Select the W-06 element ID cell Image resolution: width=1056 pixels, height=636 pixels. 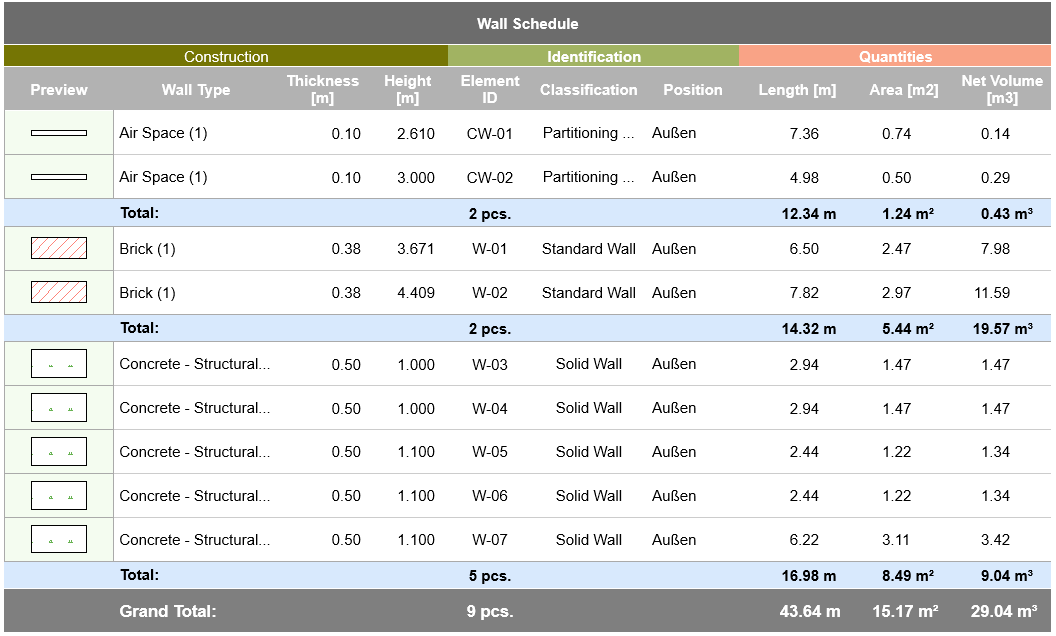coord(490,495)
